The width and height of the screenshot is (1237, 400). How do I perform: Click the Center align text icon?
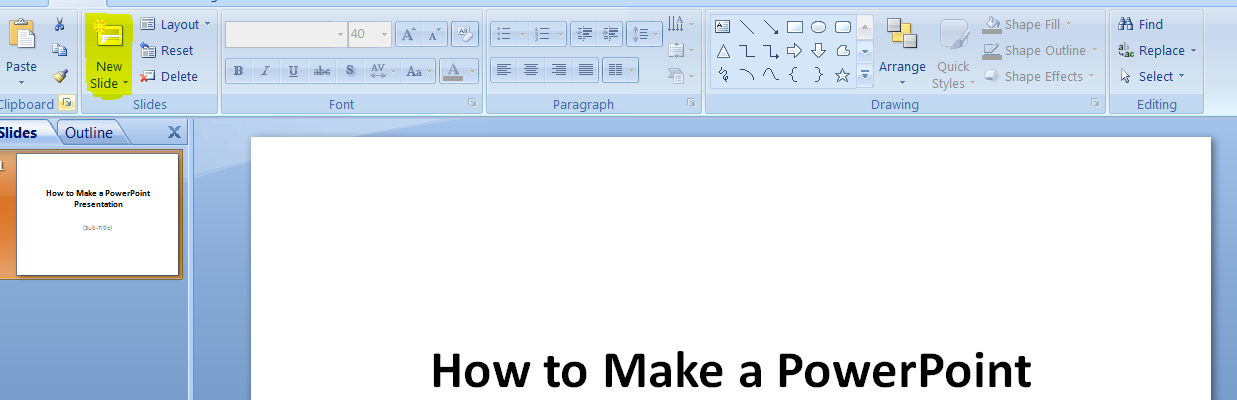pyautogui.click(x=531, y=70)
